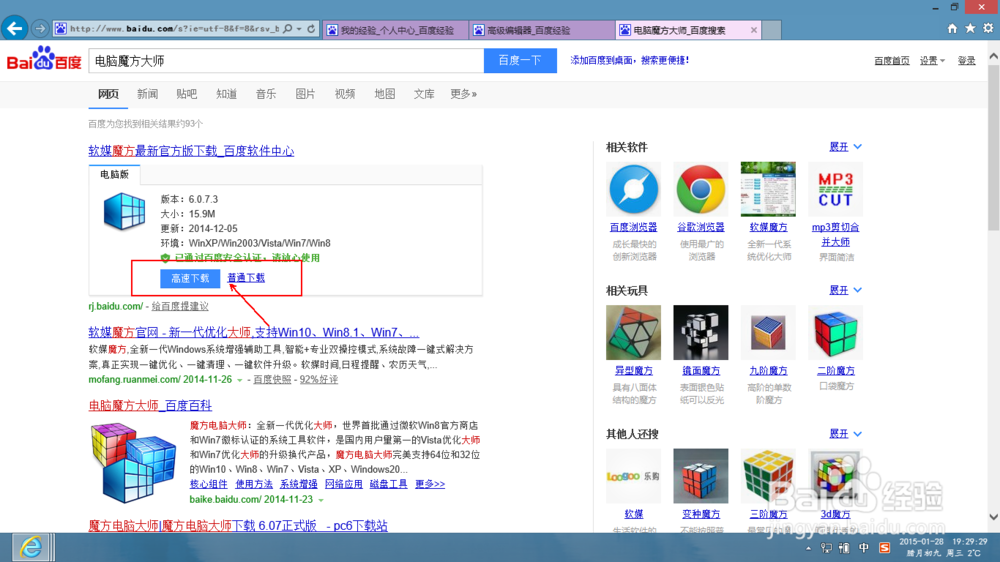This screenshot has height=562, width=1000.
Task: Click the IE forward arrow button
Action: coord(40,29)
